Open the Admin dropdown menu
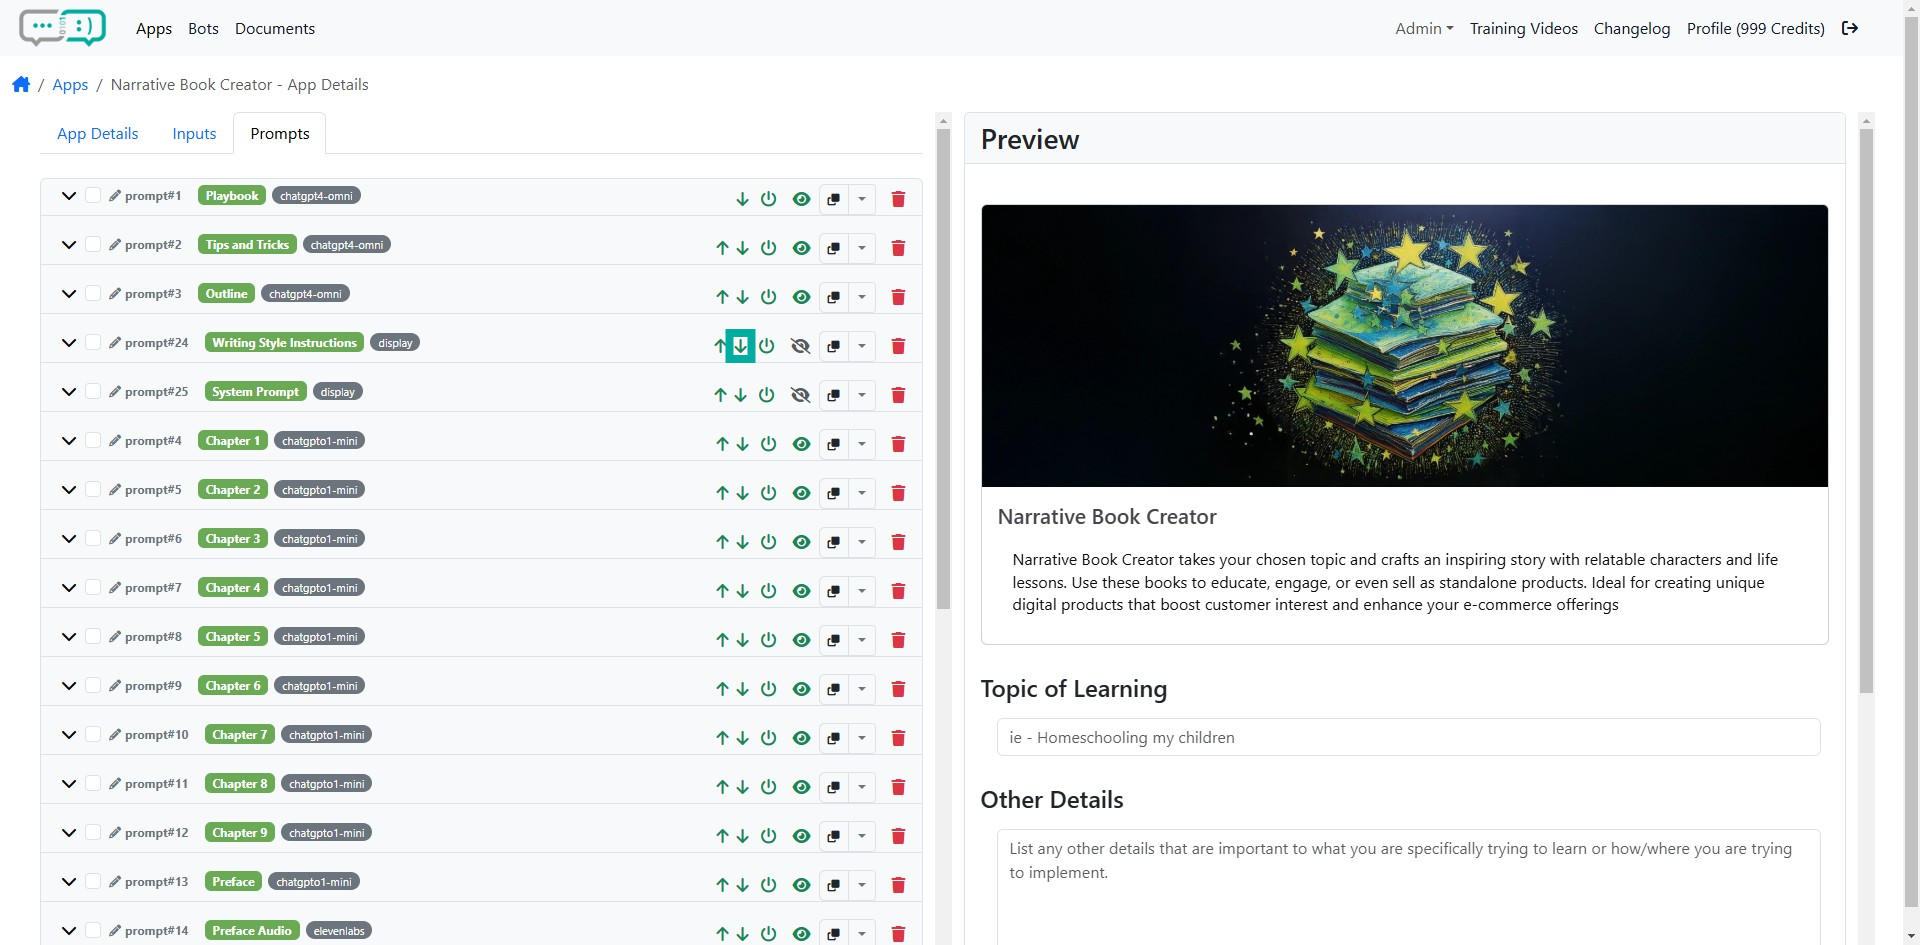The width and height of the screenshot is (1920, 945). coord(1423,29)
